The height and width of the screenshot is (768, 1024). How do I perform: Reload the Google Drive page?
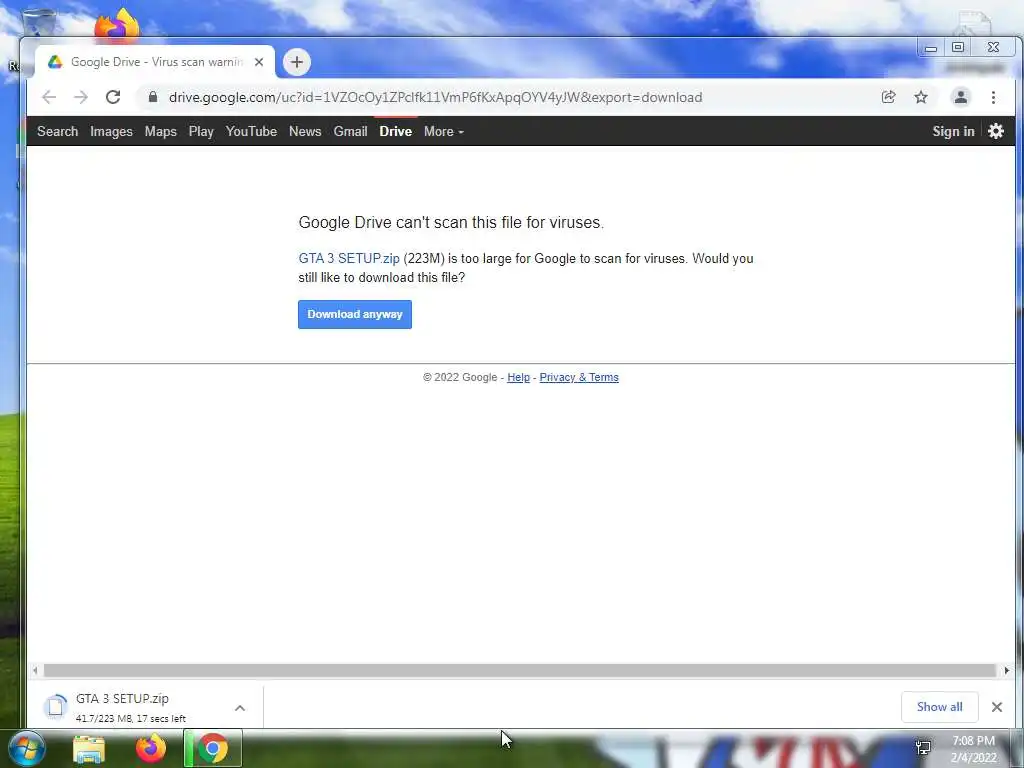[x=113, y=97]
